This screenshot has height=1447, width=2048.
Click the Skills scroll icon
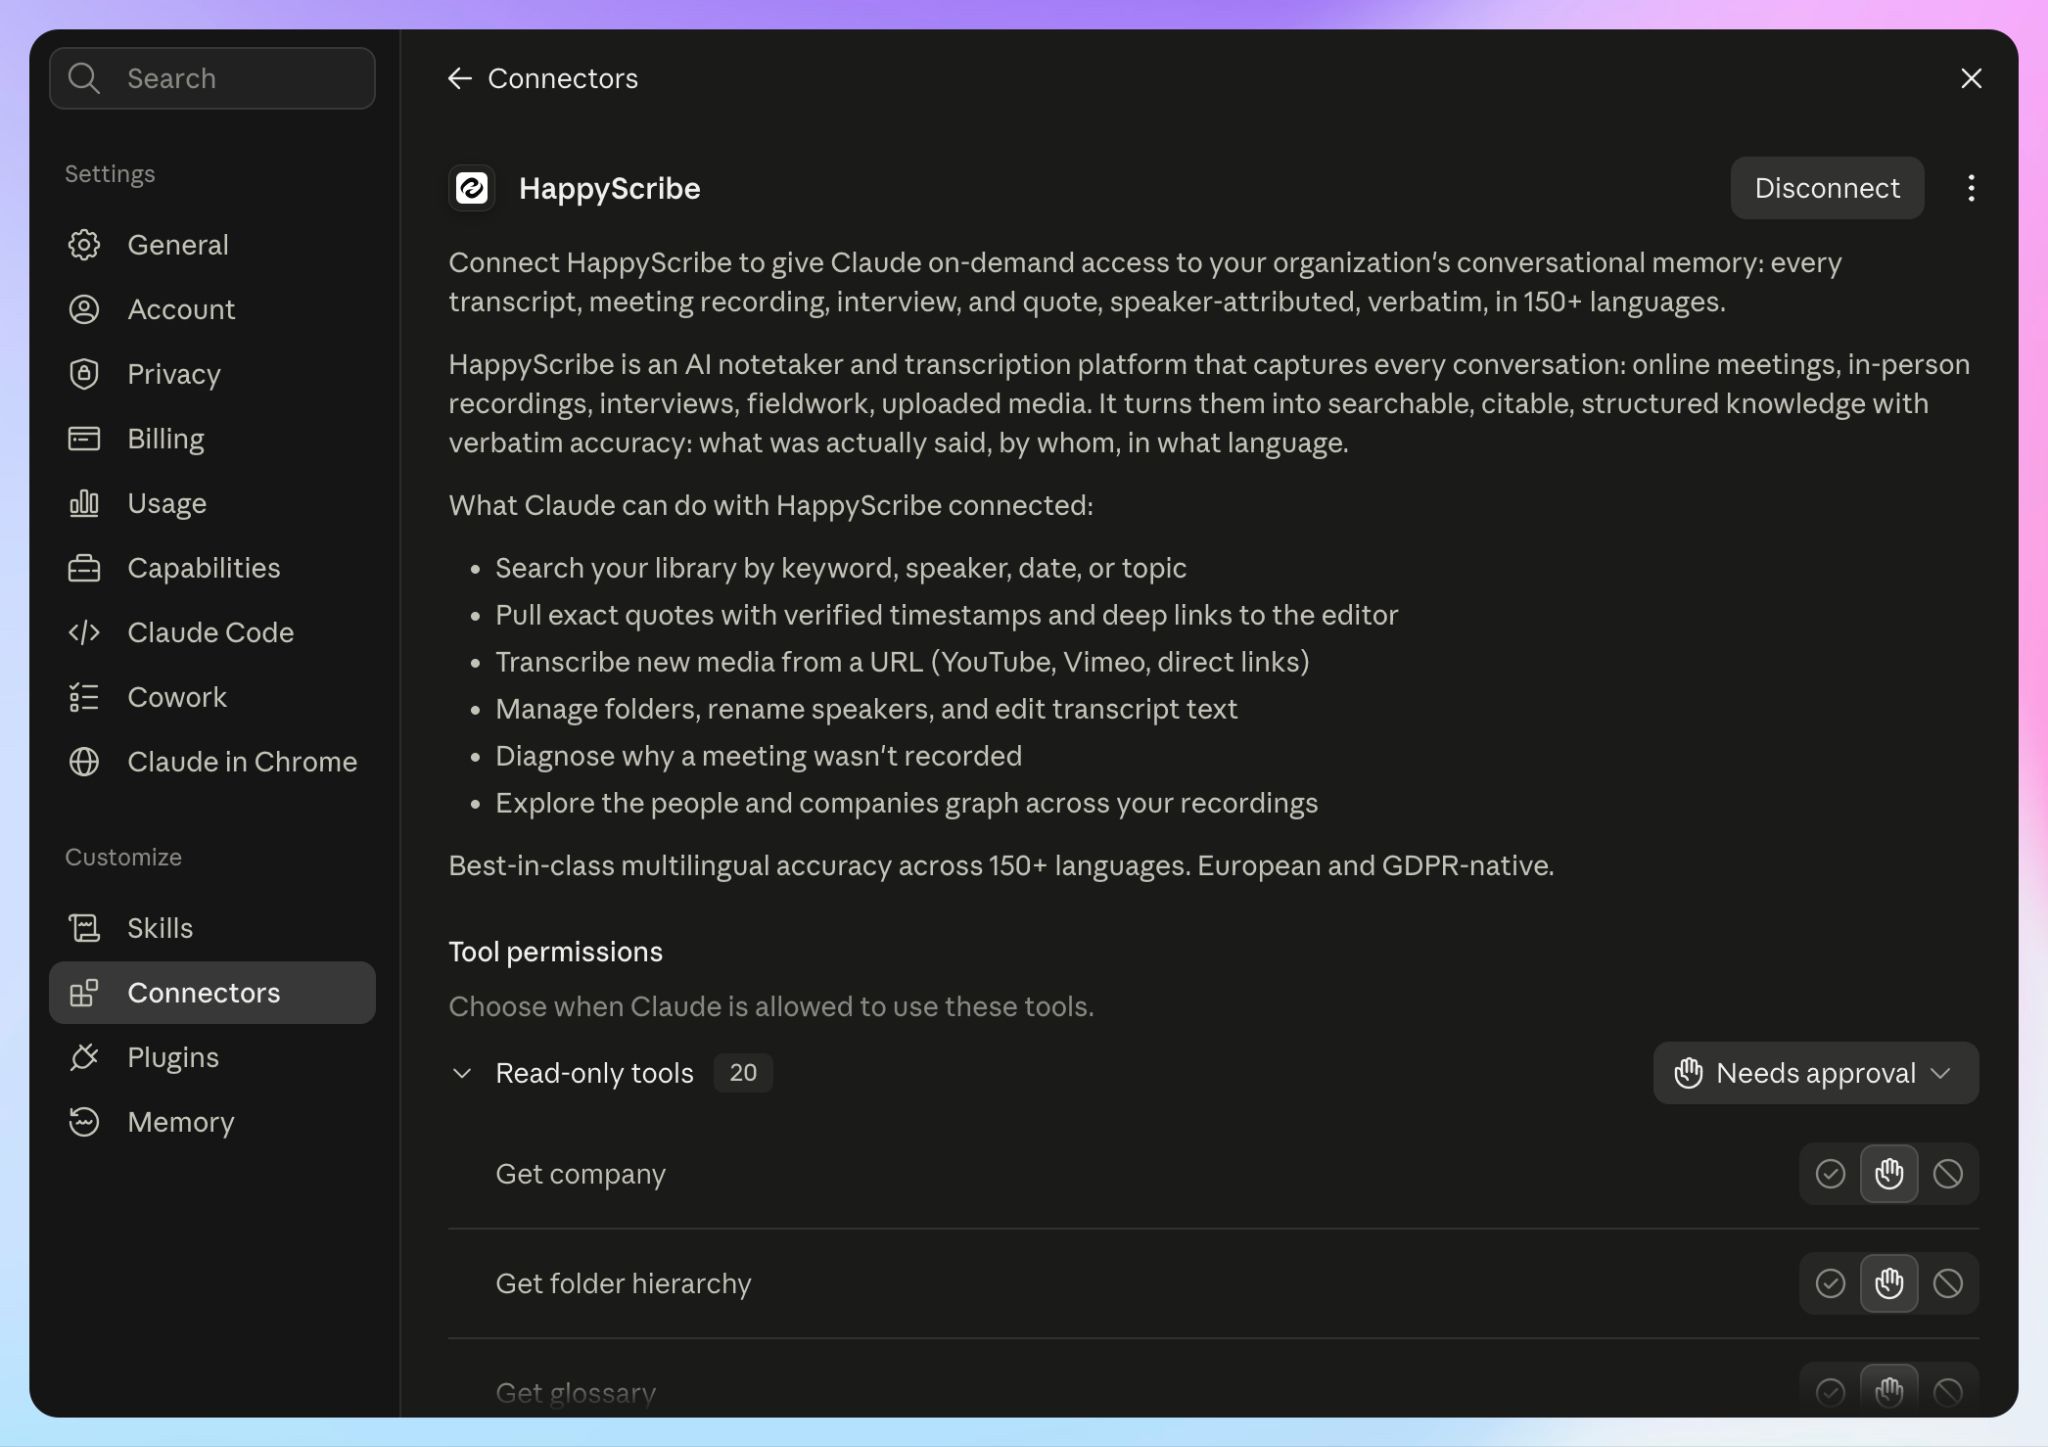click(84, 928)
